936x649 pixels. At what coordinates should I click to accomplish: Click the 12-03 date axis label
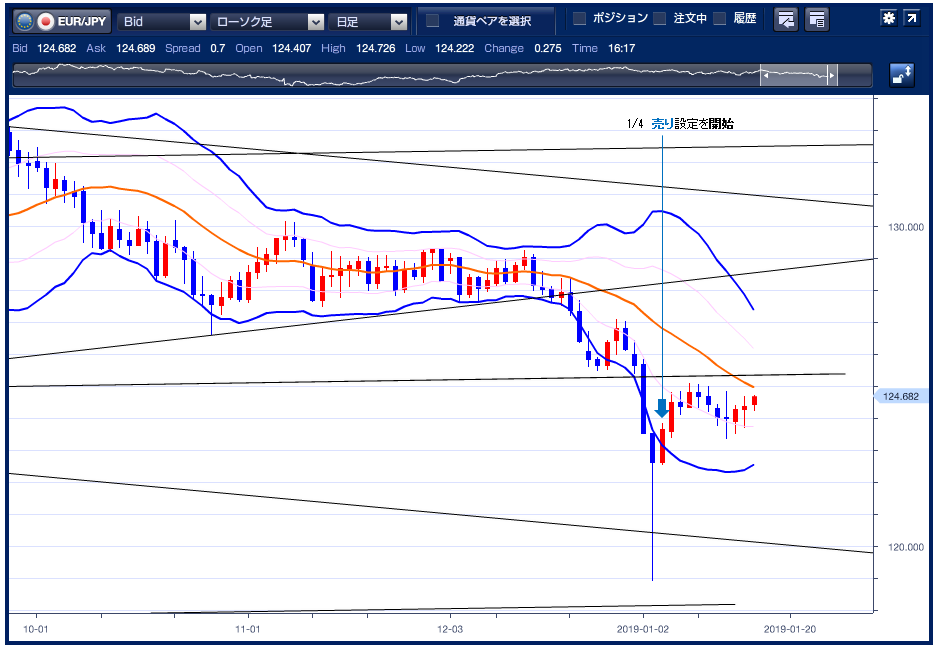pyautogui.click(x=449, y=629)
